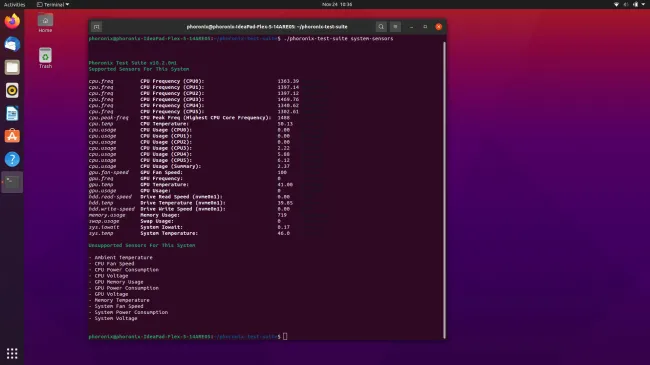Click '- System Voltage' list entry
The image size is (650, 365).
[x=113, y=319]
